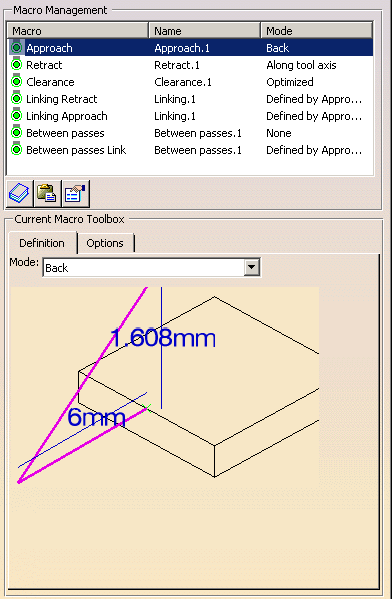This screenshot has width=392, height=599.
Task: Click the blue stacked-sheets catalog icon
Action: 19,193
